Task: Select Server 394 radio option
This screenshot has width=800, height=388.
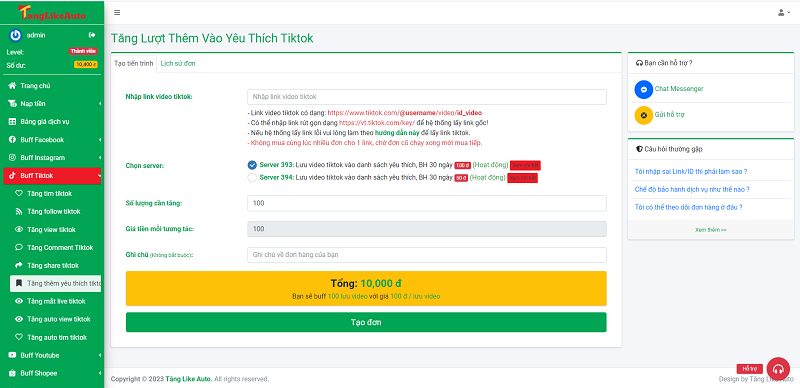Action: [252, 178]
